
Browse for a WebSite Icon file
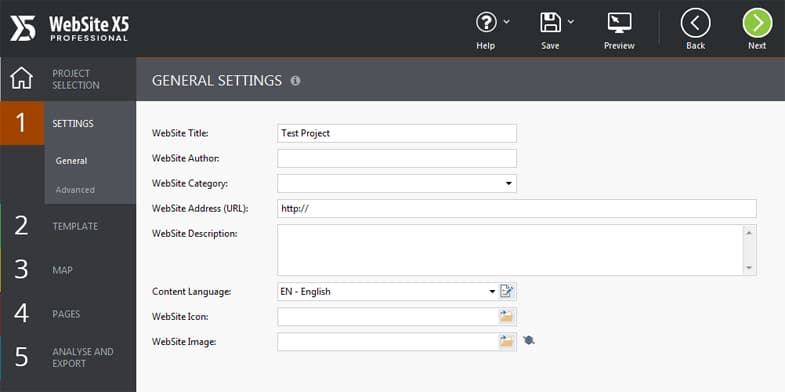click(507, 316)
